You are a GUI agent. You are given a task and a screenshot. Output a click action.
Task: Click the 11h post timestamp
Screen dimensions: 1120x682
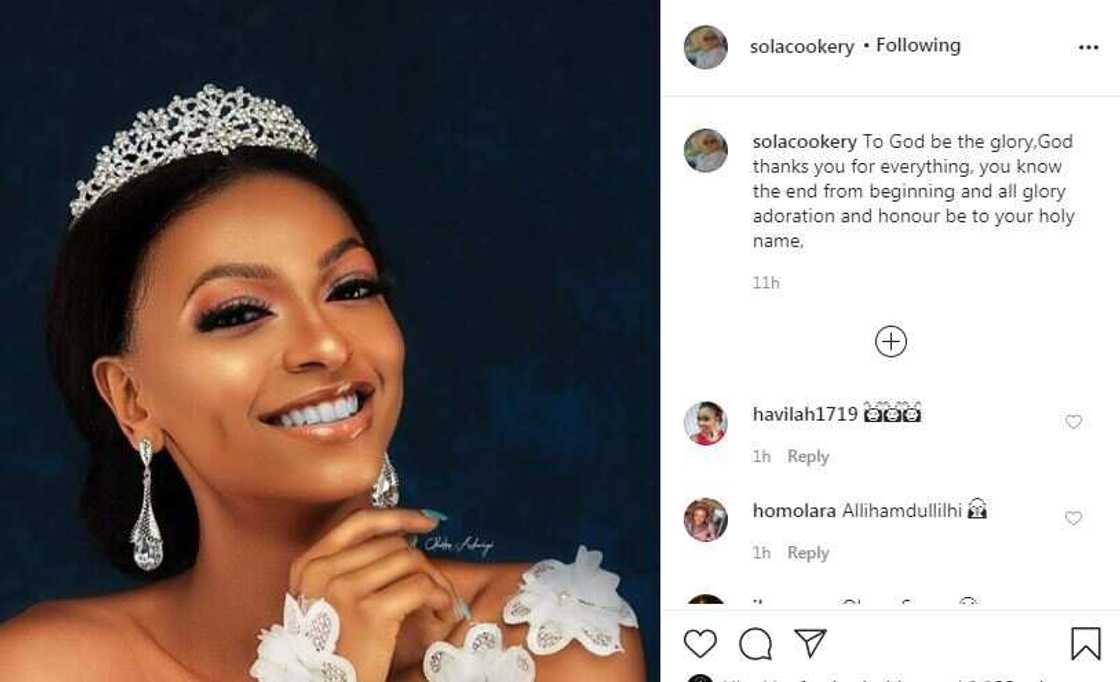(x=766, y=283)
